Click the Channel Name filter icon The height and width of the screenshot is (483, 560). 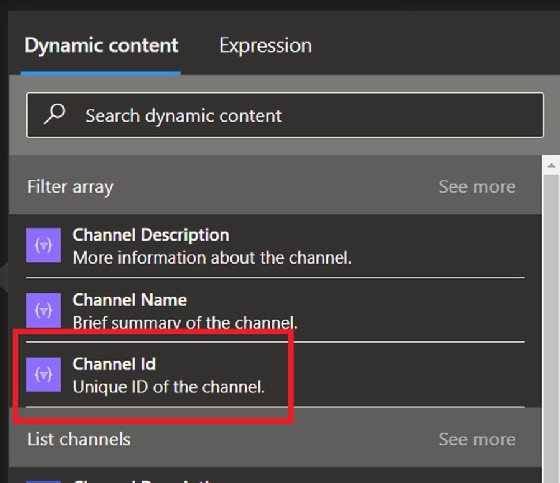43,310
